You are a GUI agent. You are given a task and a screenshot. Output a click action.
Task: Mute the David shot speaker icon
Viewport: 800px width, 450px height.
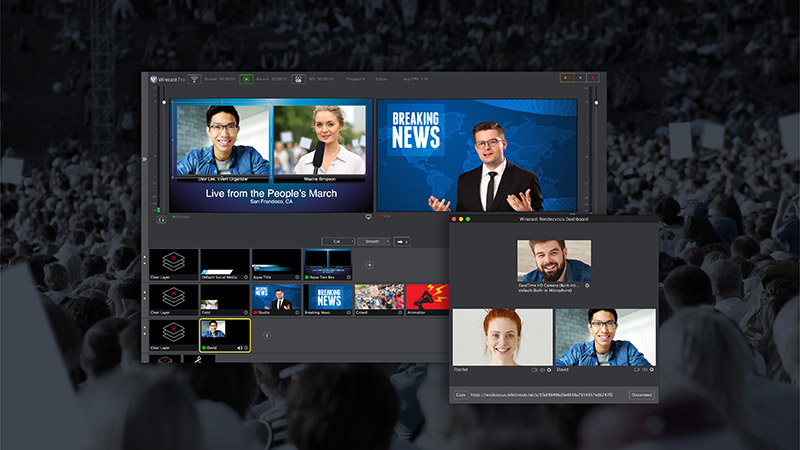[x=239, y=348]
